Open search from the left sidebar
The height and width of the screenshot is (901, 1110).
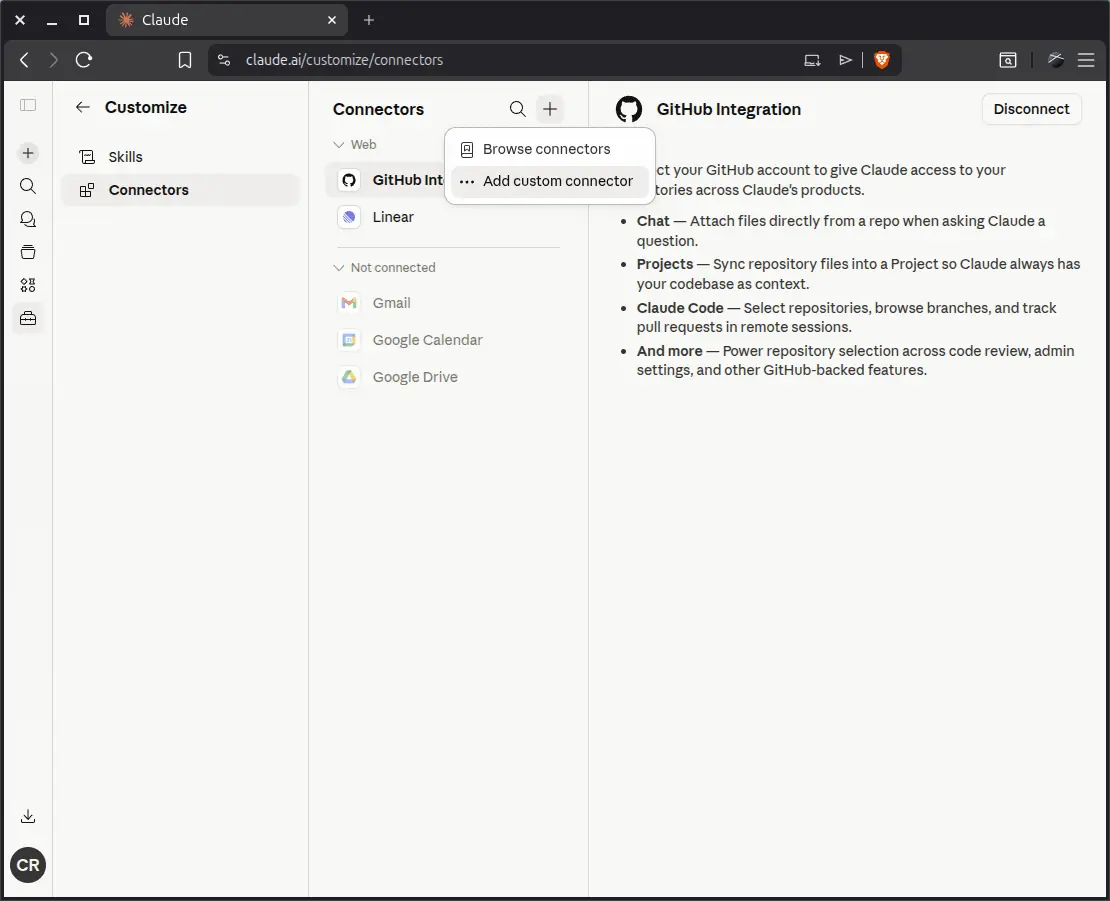[x=28, y=186]
